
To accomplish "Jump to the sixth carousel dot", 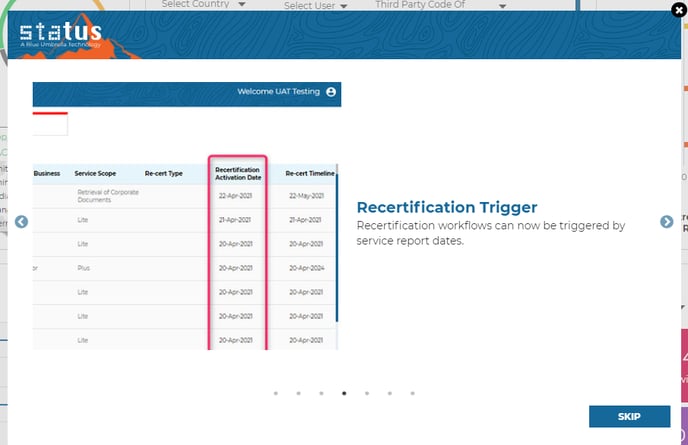I will tap(390, 393).
